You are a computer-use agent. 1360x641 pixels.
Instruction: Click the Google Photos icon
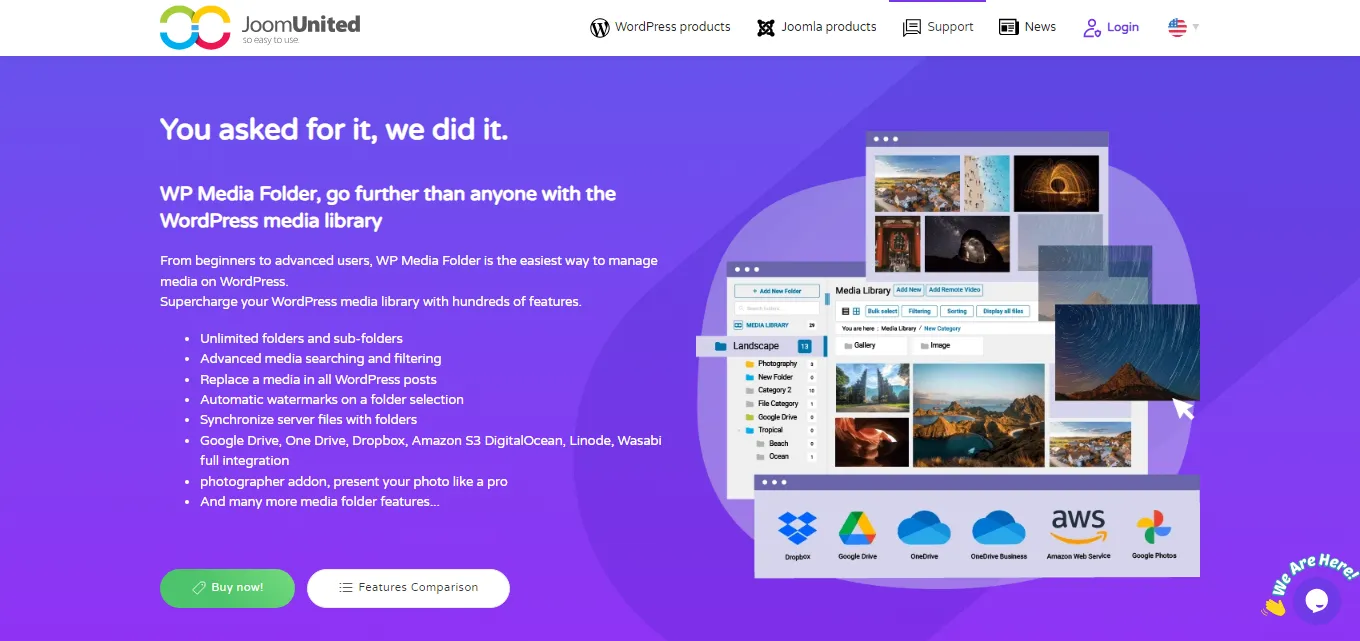[x=1154, y=528]
